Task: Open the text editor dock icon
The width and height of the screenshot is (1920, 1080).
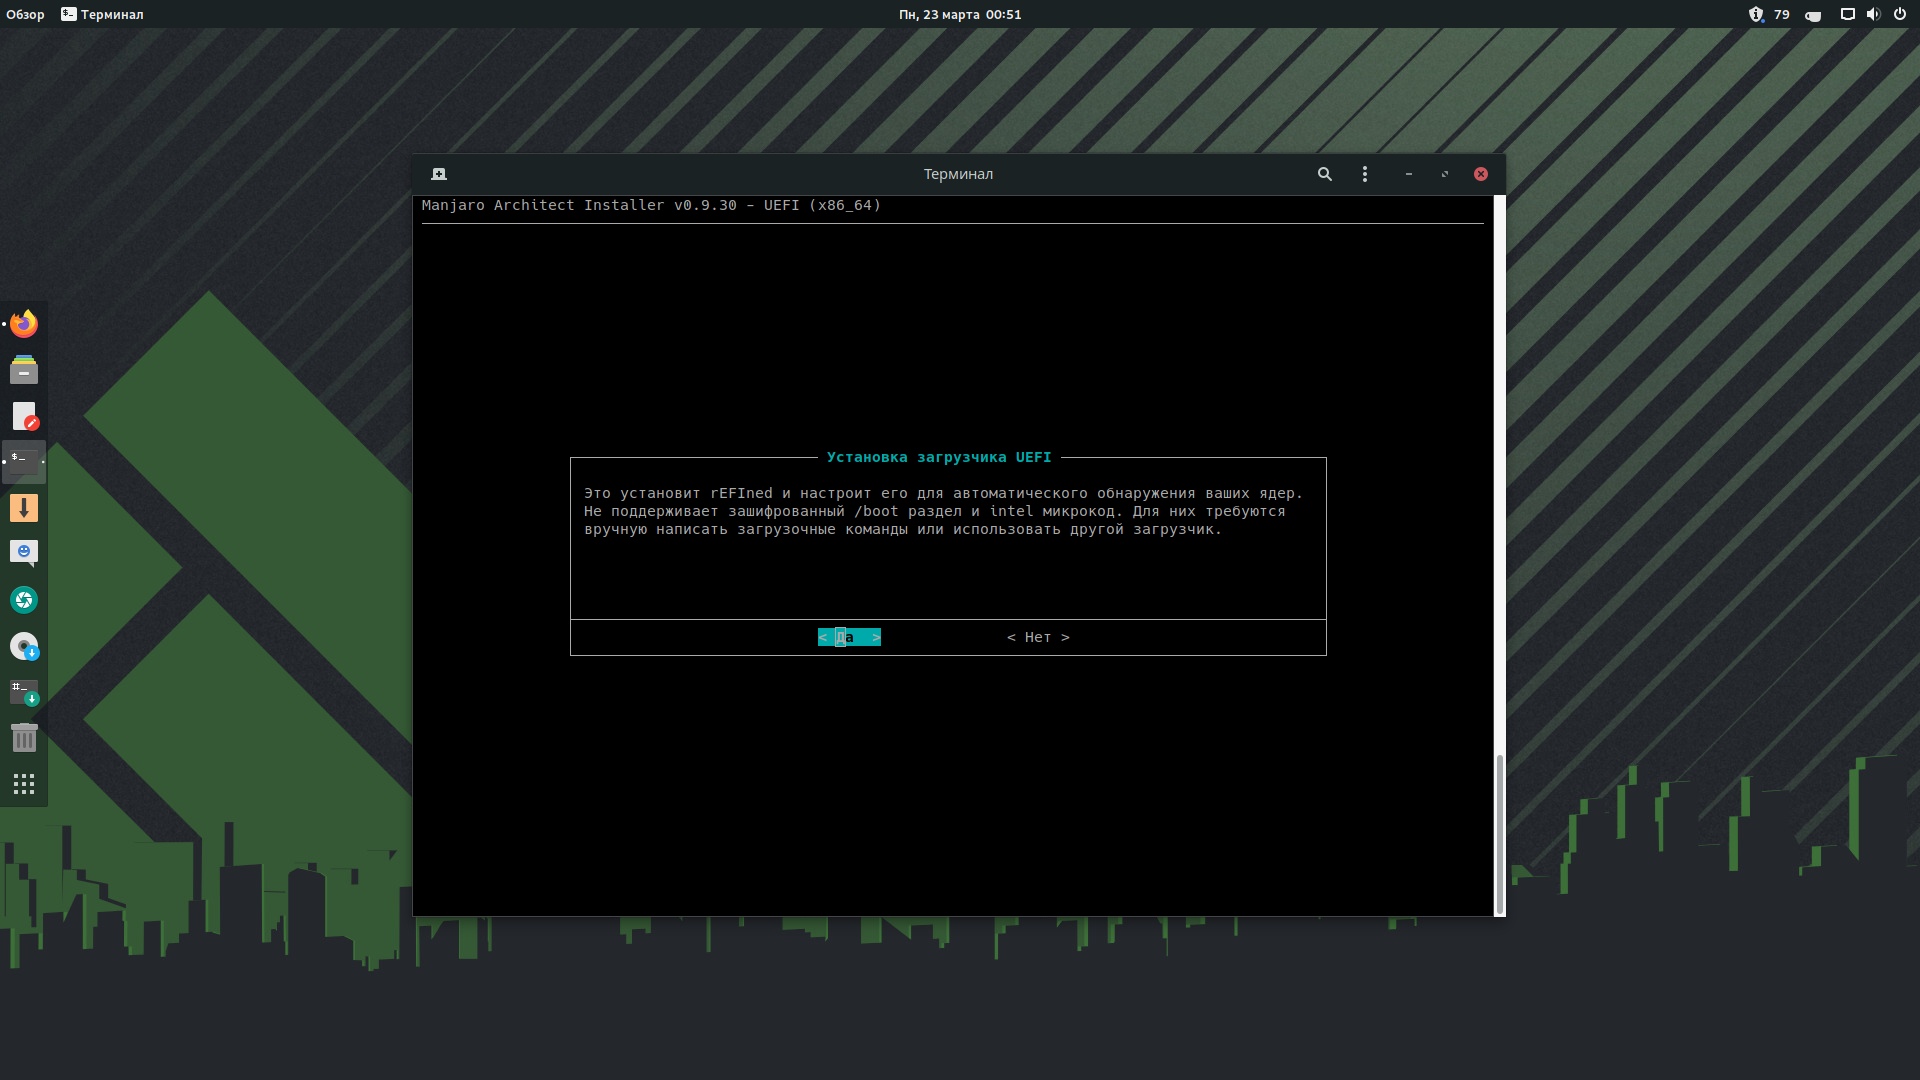Action: [24, 416]
